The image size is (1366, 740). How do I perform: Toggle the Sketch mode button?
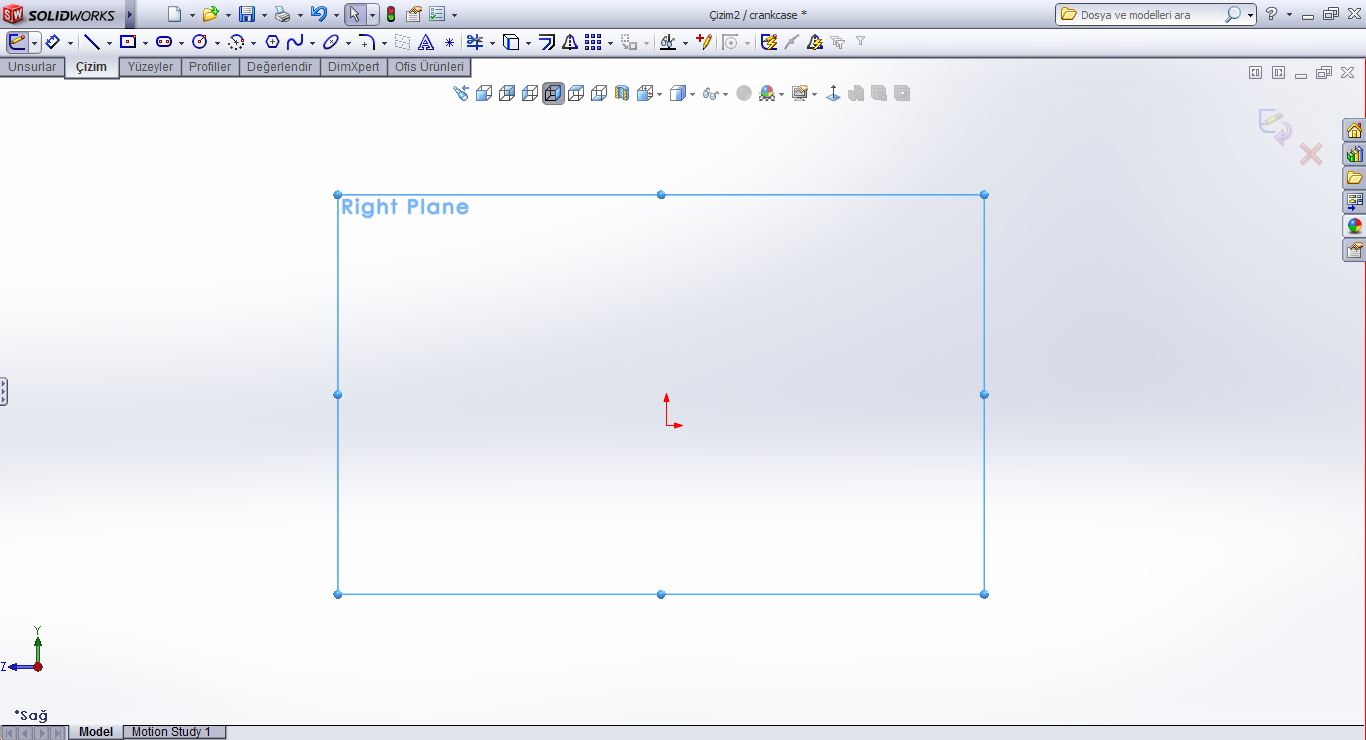pos(17,42)
